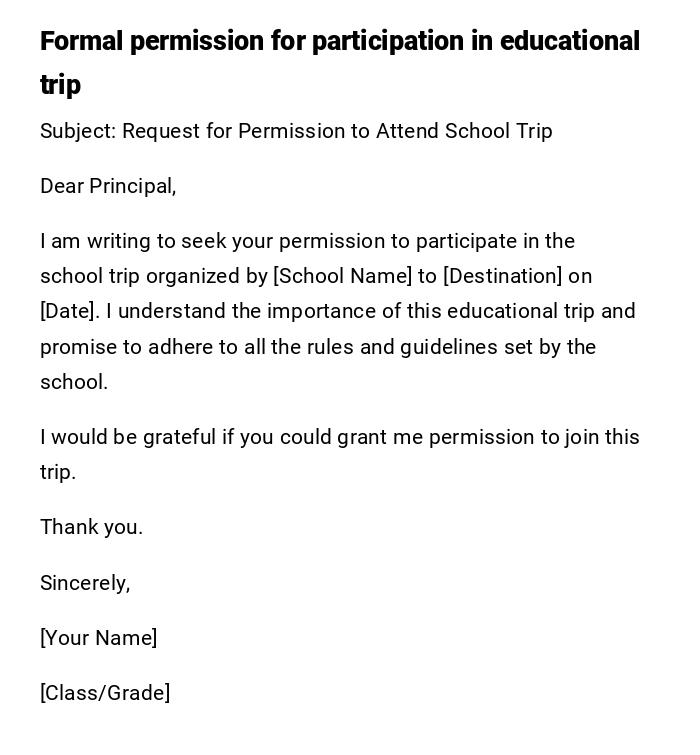Click the words "Attend School Trip" in subject
700x755 pixels.
point(464,131)
